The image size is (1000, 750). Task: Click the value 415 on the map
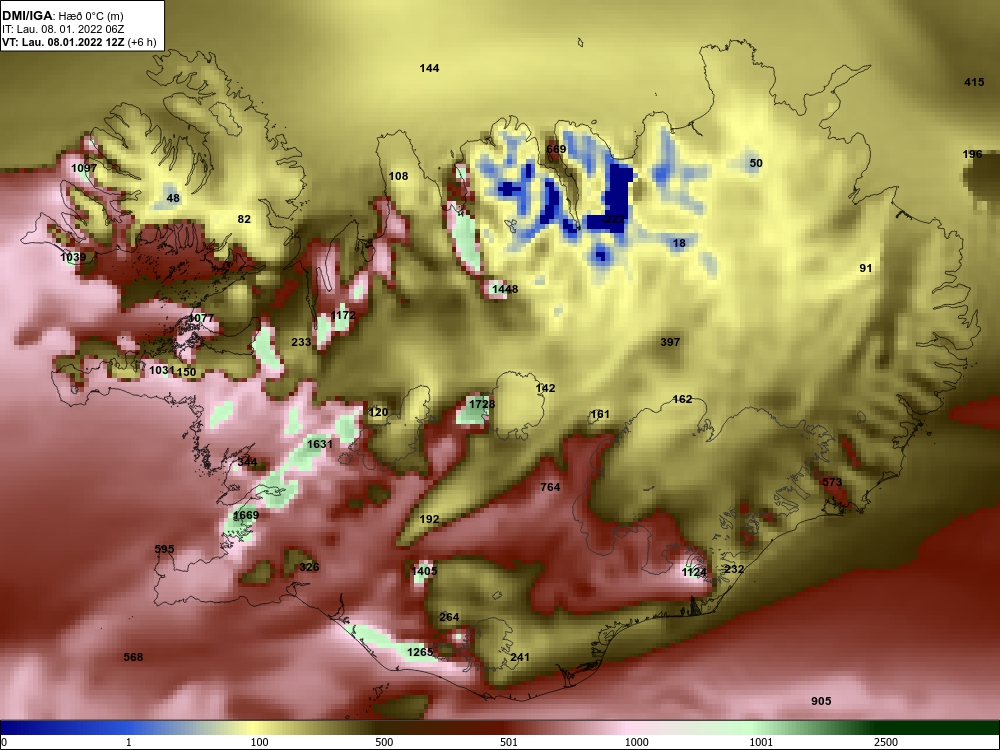(x=974, y=82)
